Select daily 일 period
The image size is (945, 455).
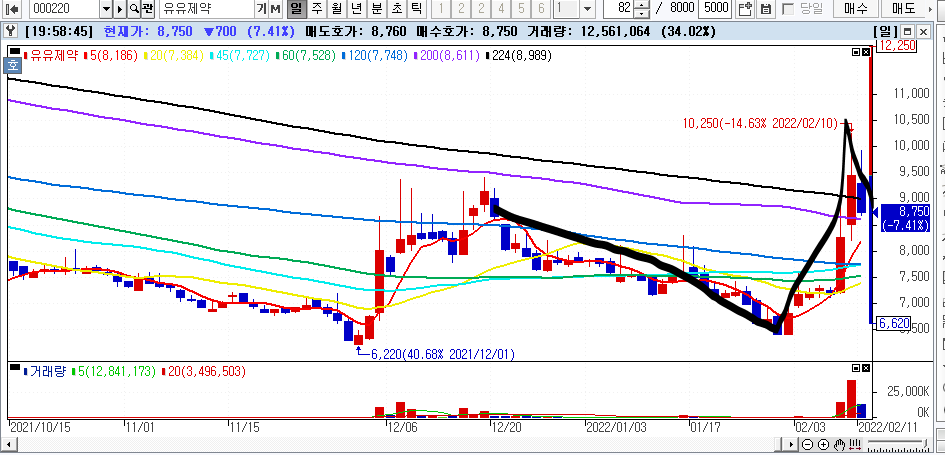pos(295,8)
